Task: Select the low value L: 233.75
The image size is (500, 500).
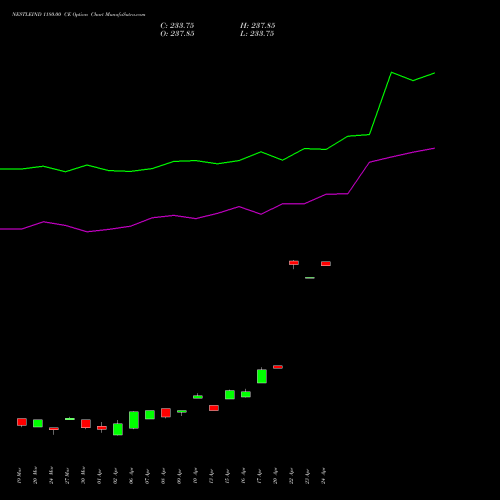Action: [257, 34]
